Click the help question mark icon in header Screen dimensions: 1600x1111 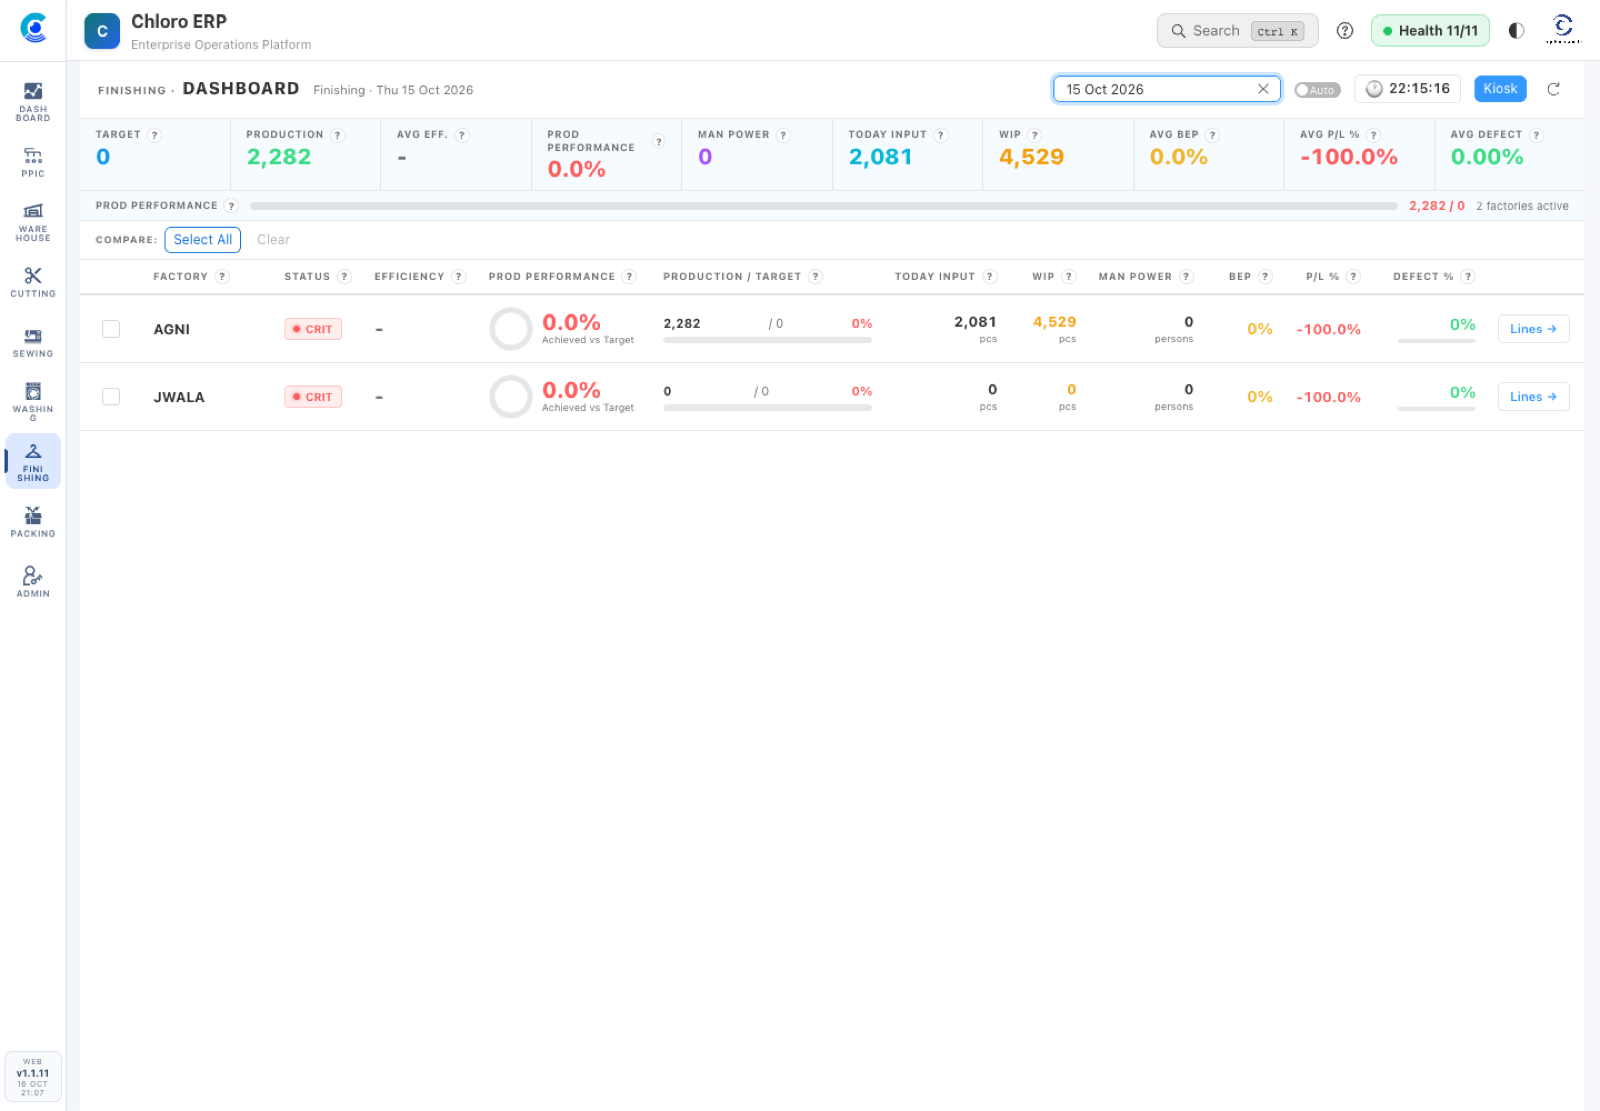click(1345, 31)
